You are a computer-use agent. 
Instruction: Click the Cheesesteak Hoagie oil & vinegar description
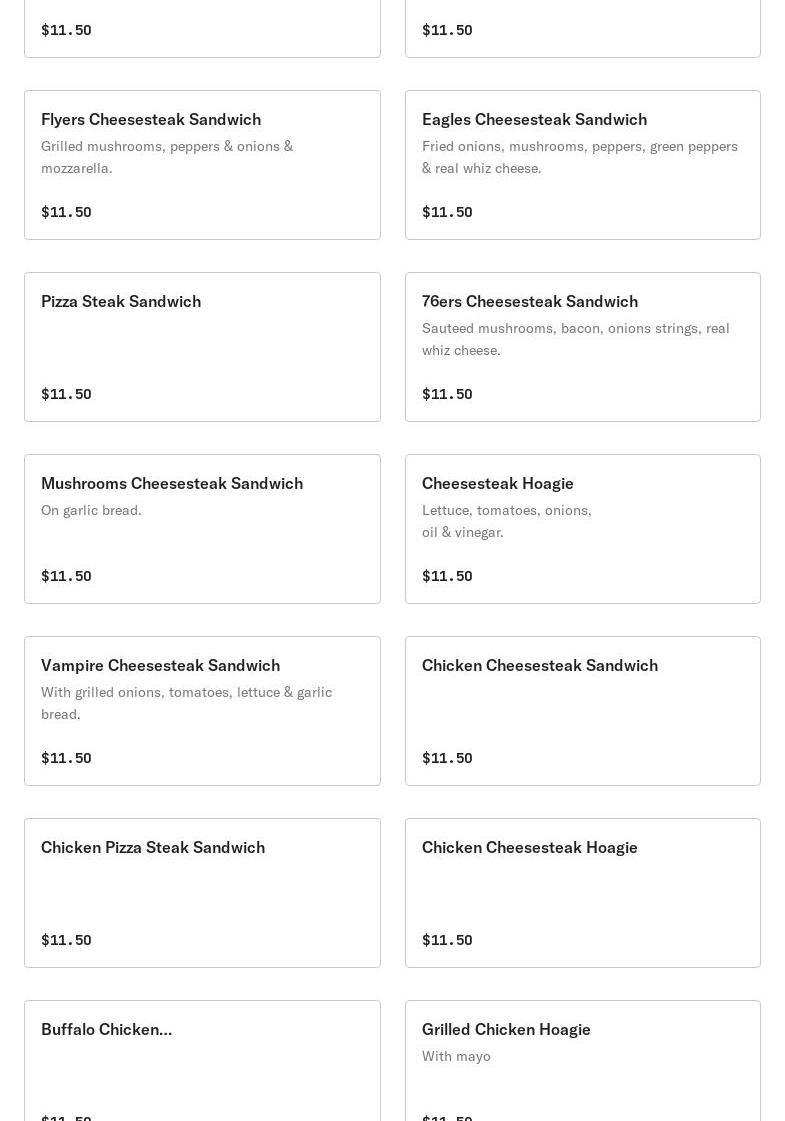(x=507, y=521)
